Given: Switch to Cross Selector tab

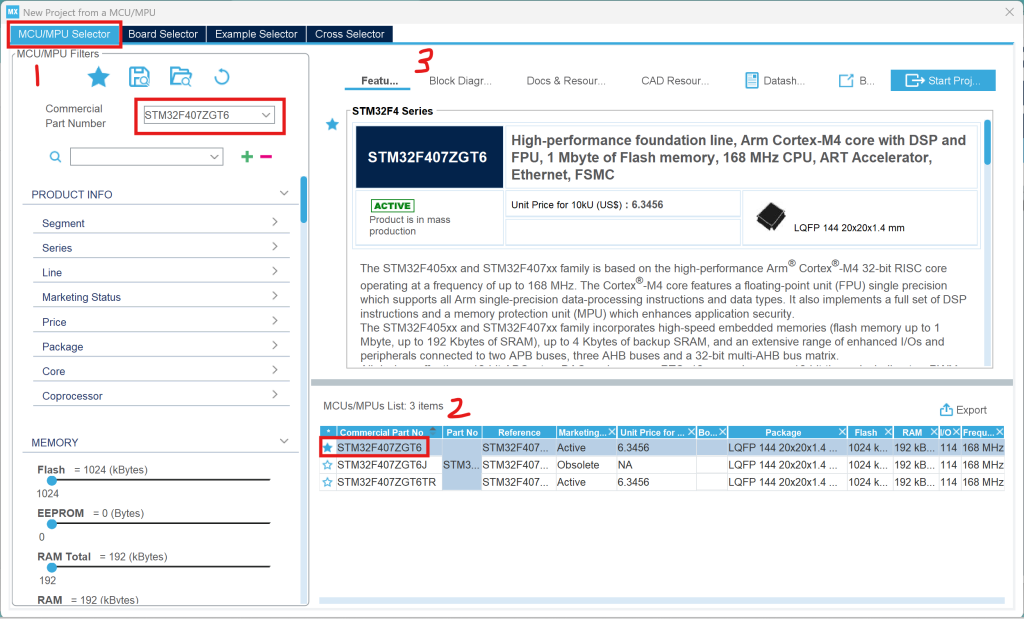Looking at the screenshot, I should pyautogui.click(x=349, y=34).
